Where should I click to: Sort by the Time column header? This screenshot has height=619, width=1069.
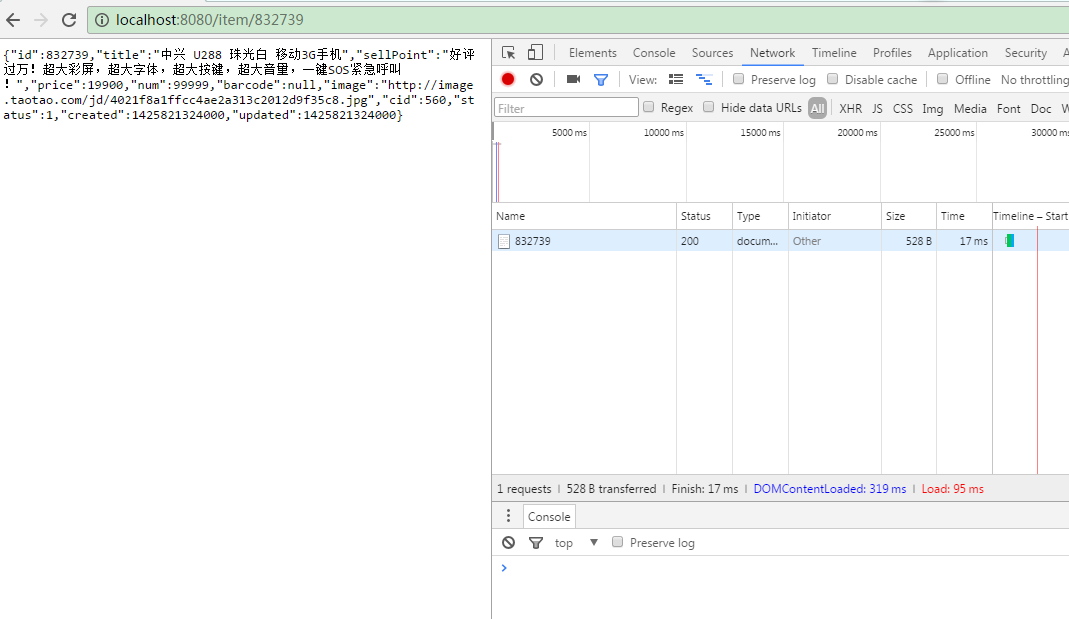pyautogui.click(x=964, y=216)
